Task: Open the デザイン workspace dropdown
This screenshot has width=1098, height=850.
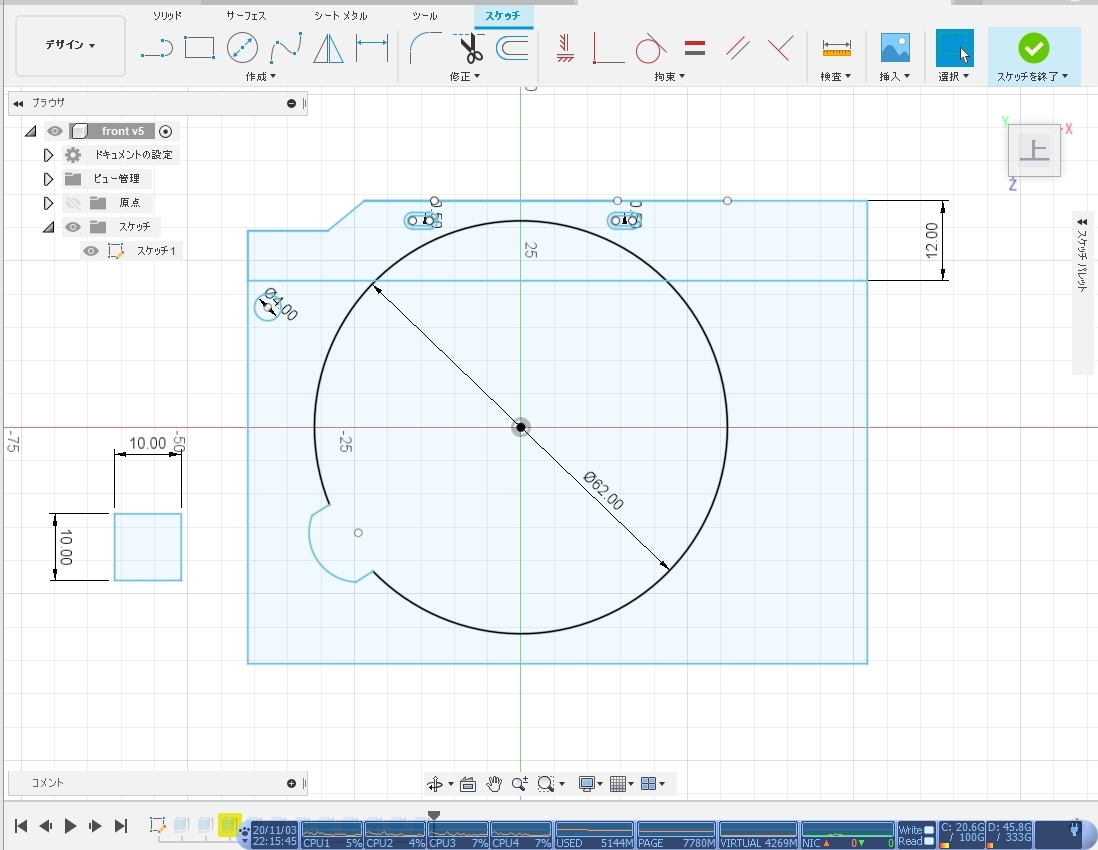Action: pyautogui.click(x=70, y=46)
